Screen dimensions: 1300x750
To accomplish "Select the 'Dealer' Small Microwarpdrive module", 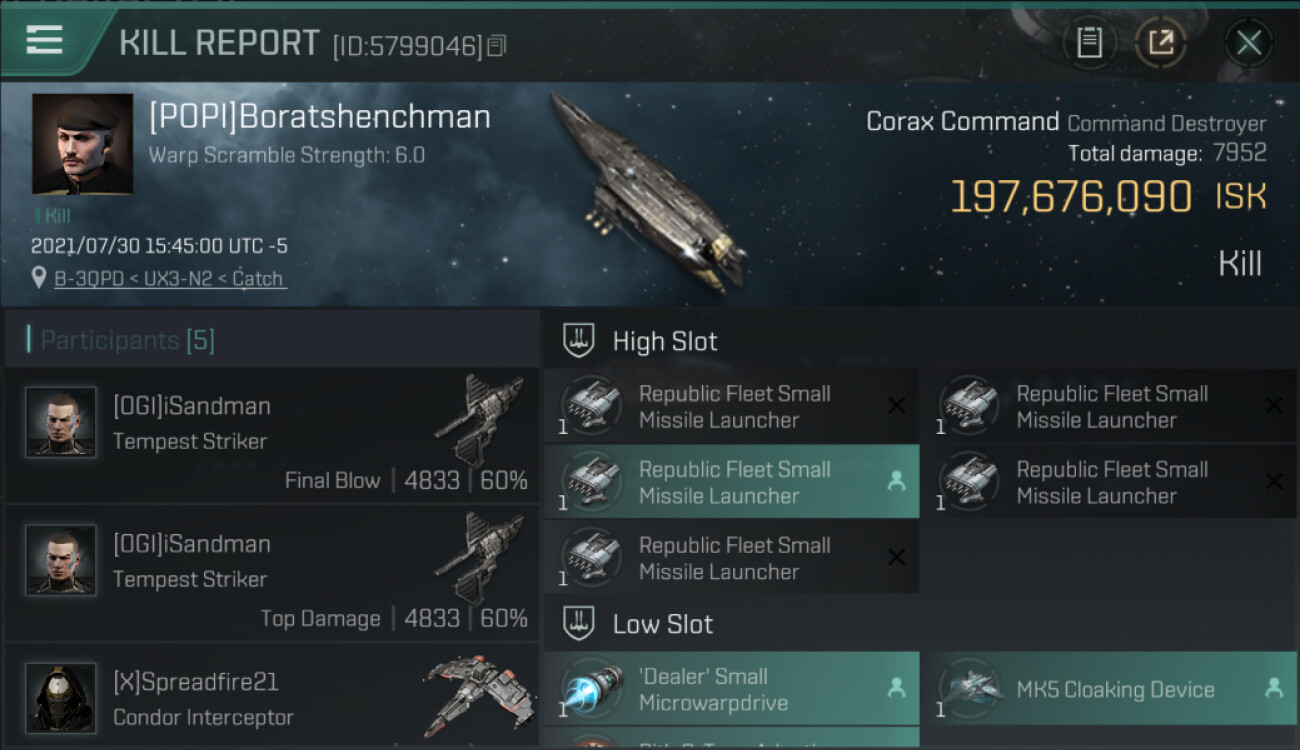I will (731, 689).
